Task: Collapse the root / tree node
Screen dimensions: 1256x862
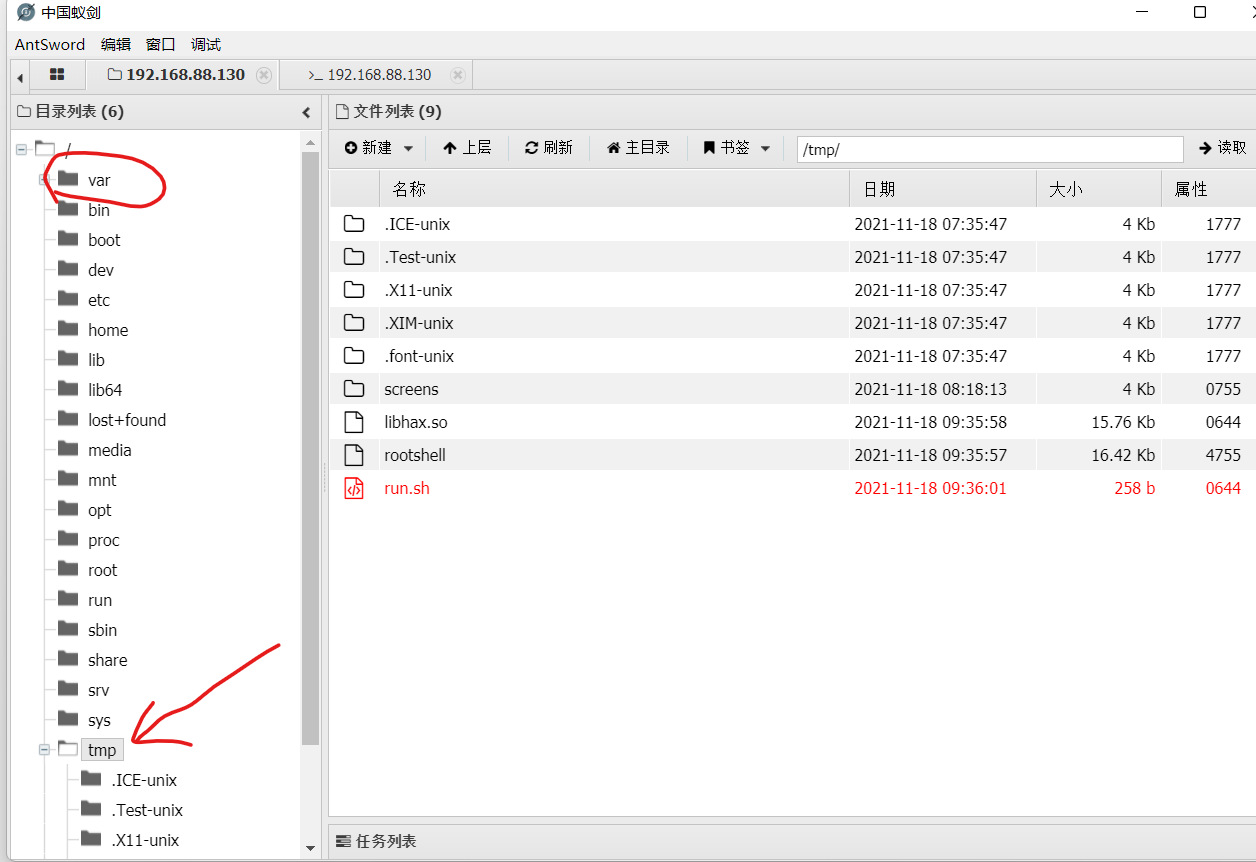Action: (x=21, y=149)
